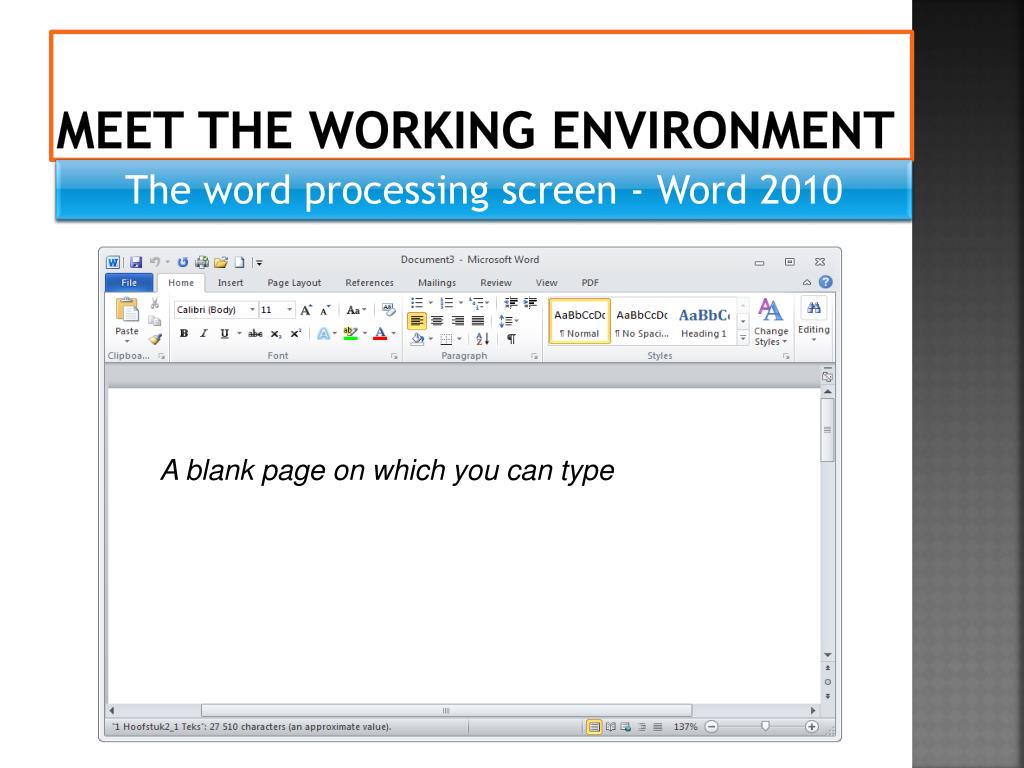Click the vertical scrollbar thumb
The width and height of the screenshot is (1024, 768).
coord(827,430)
